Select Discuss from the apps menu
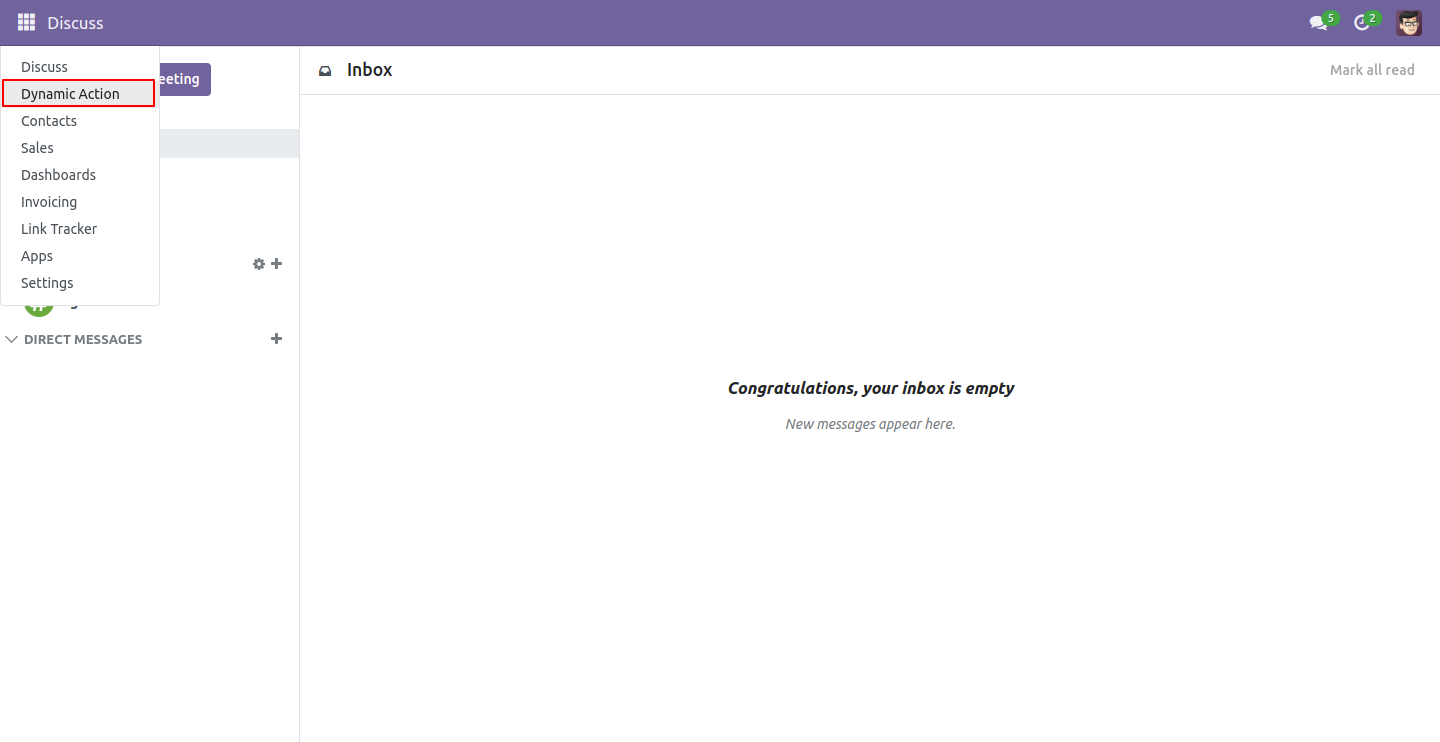Viewport: 1440px width, 742px height. click(x=80, y=67)
